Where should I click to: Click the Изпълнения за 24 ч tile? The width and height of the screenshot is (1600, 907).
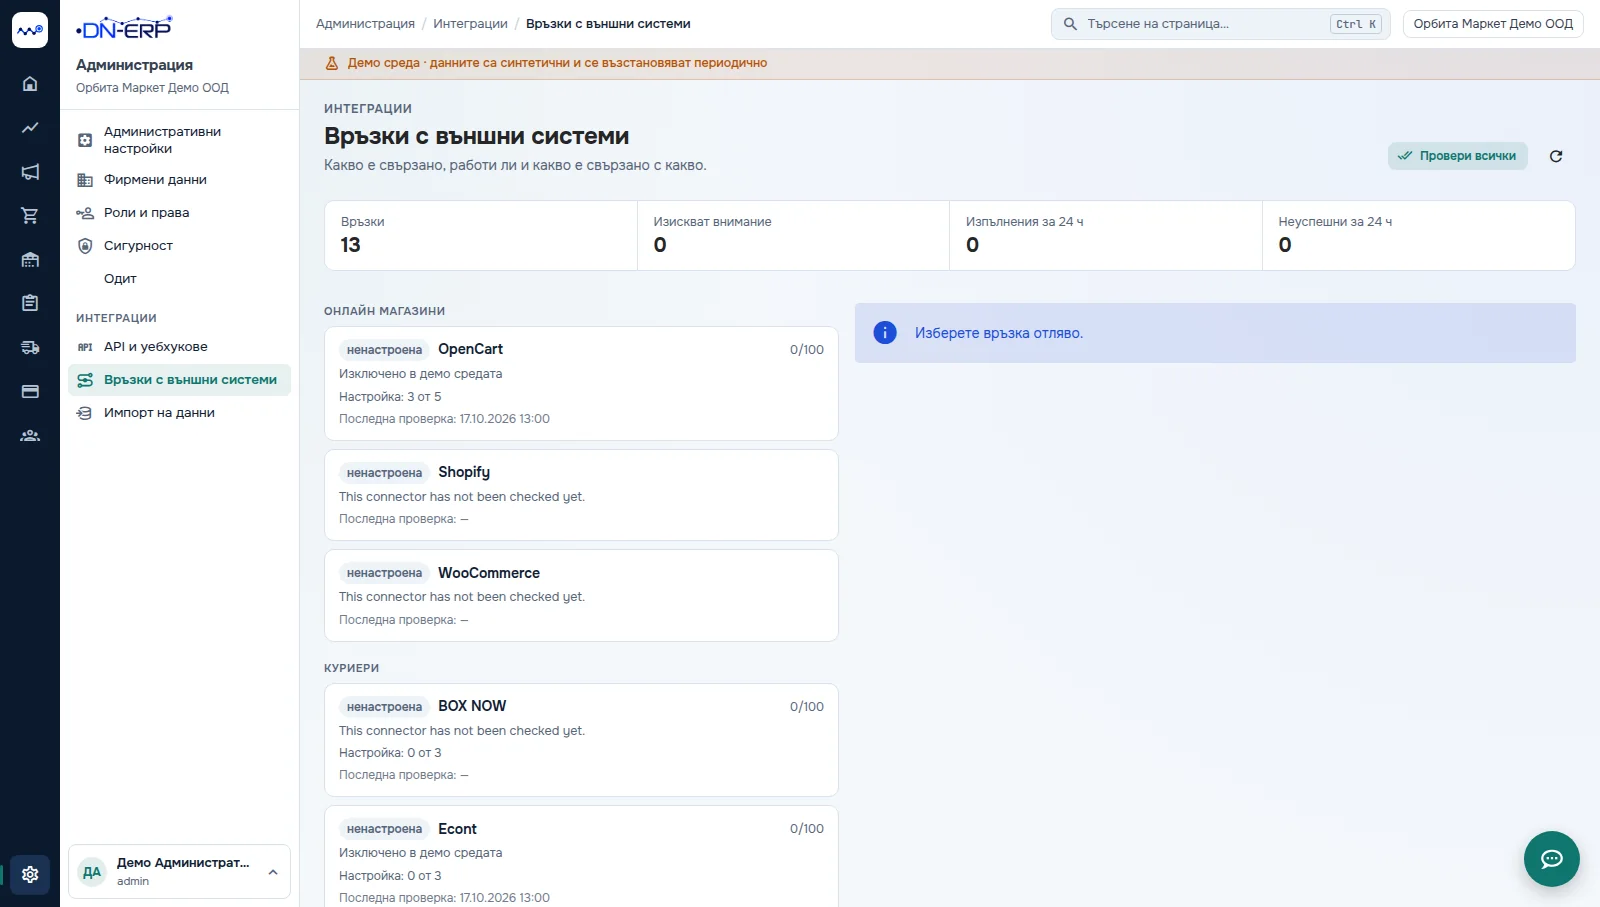pos(1106,236)
